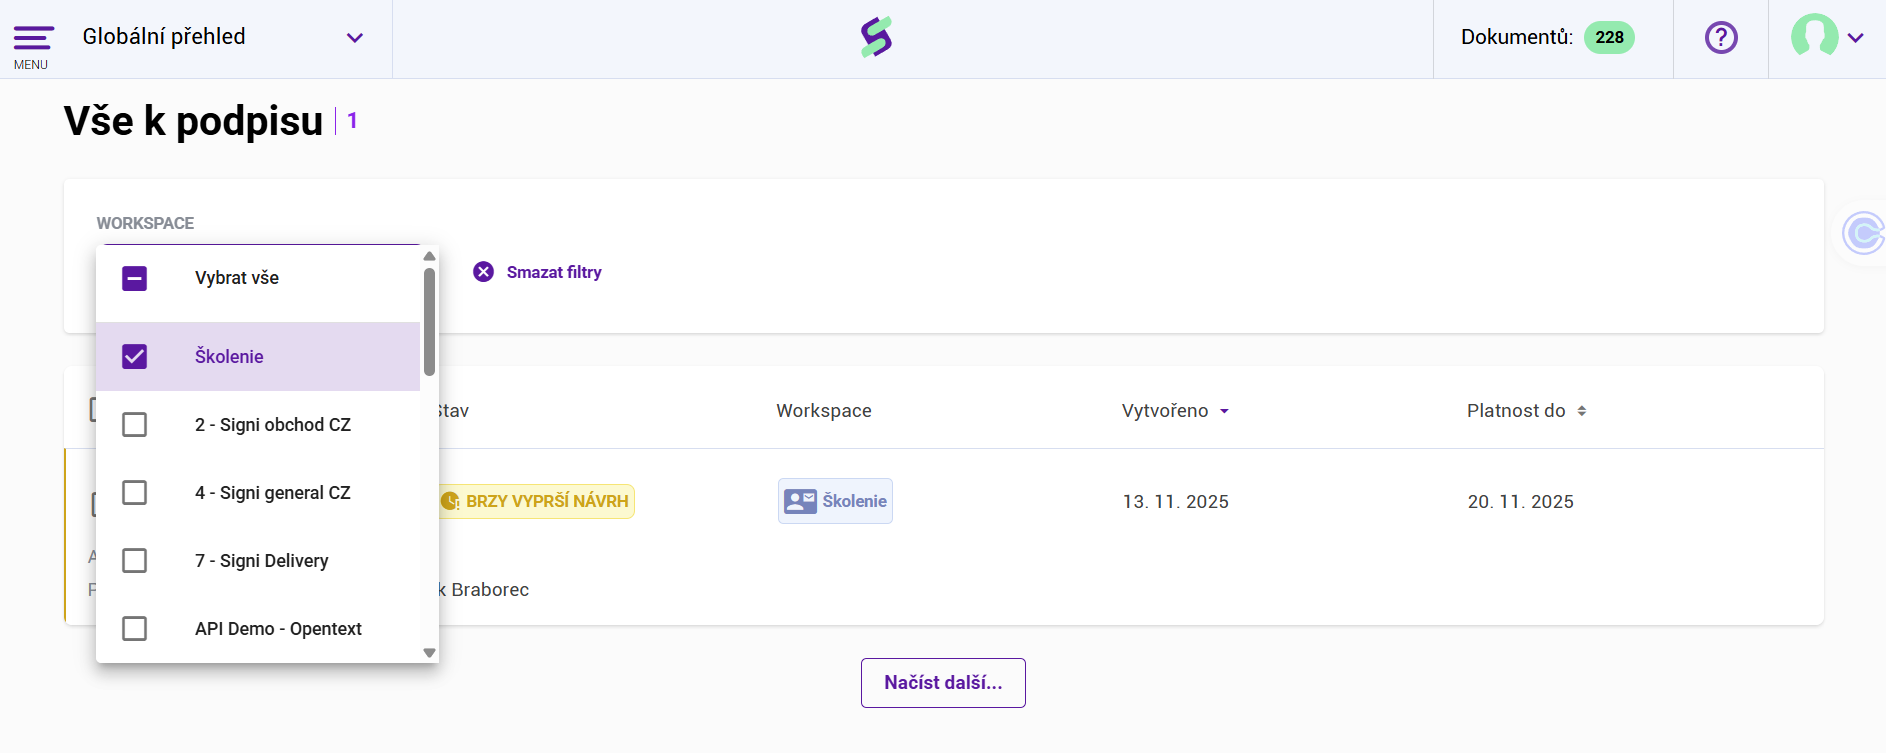Toggle the Vybrat vše checkbox

pos(134,278)
